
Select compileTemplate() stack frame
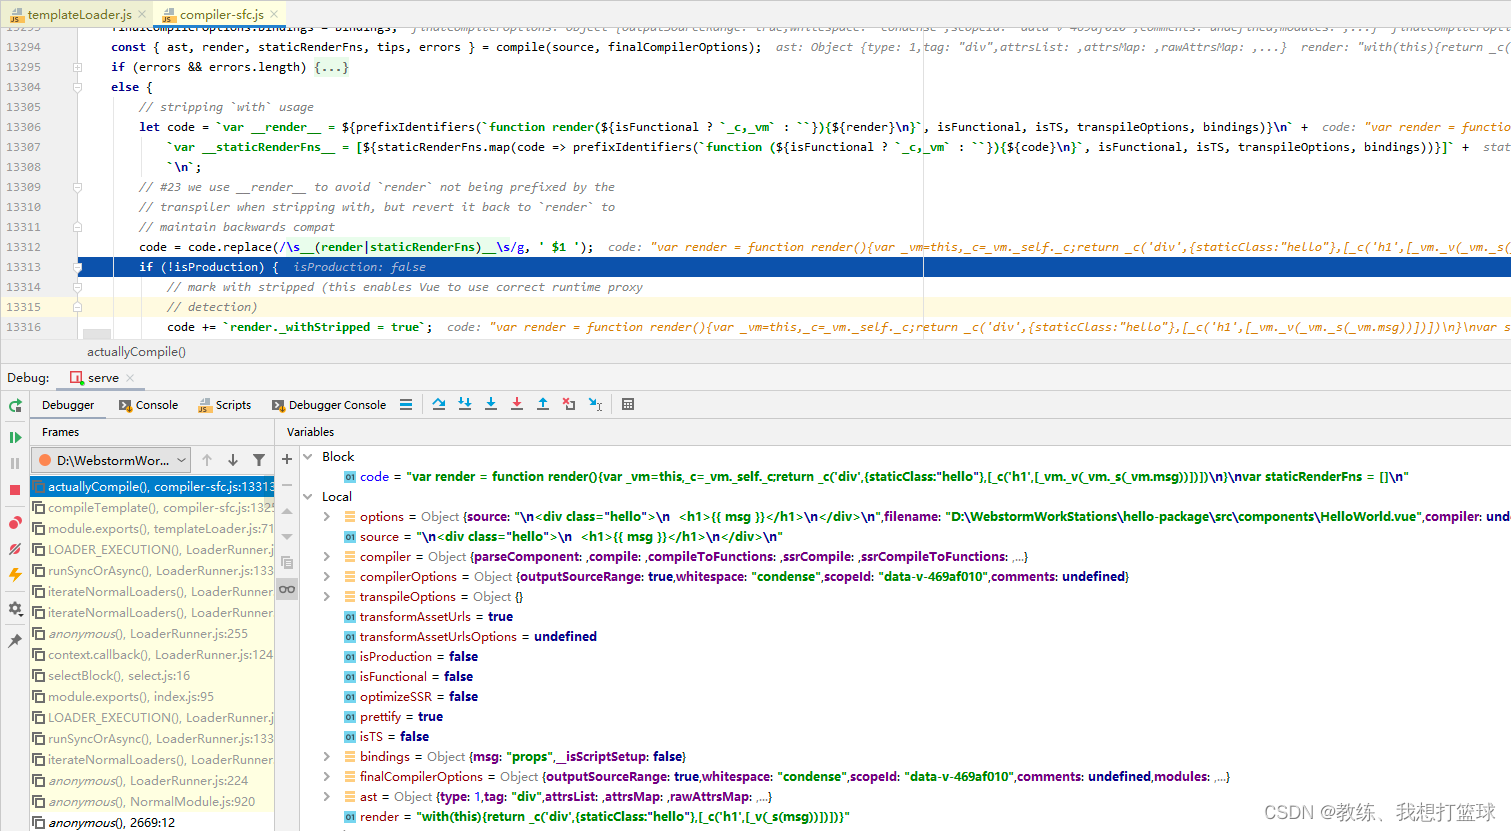(153, 508)
